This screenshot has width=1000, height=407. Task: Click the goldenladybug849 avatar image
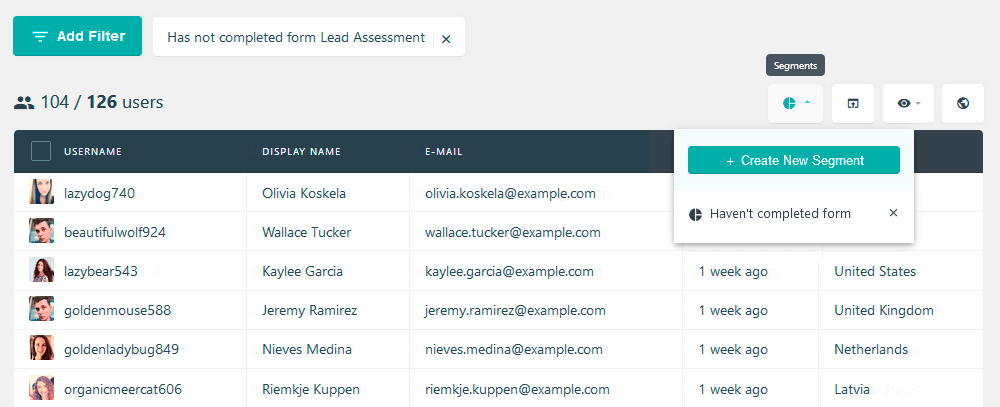click(x=41, y=349)
